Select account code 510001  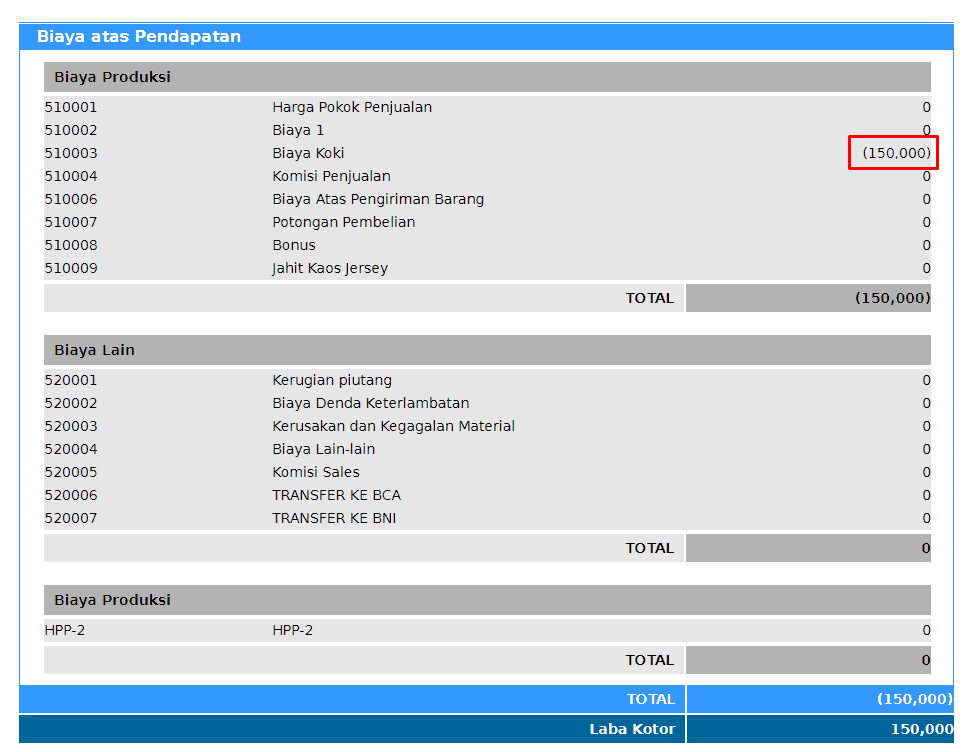point(71,107)
